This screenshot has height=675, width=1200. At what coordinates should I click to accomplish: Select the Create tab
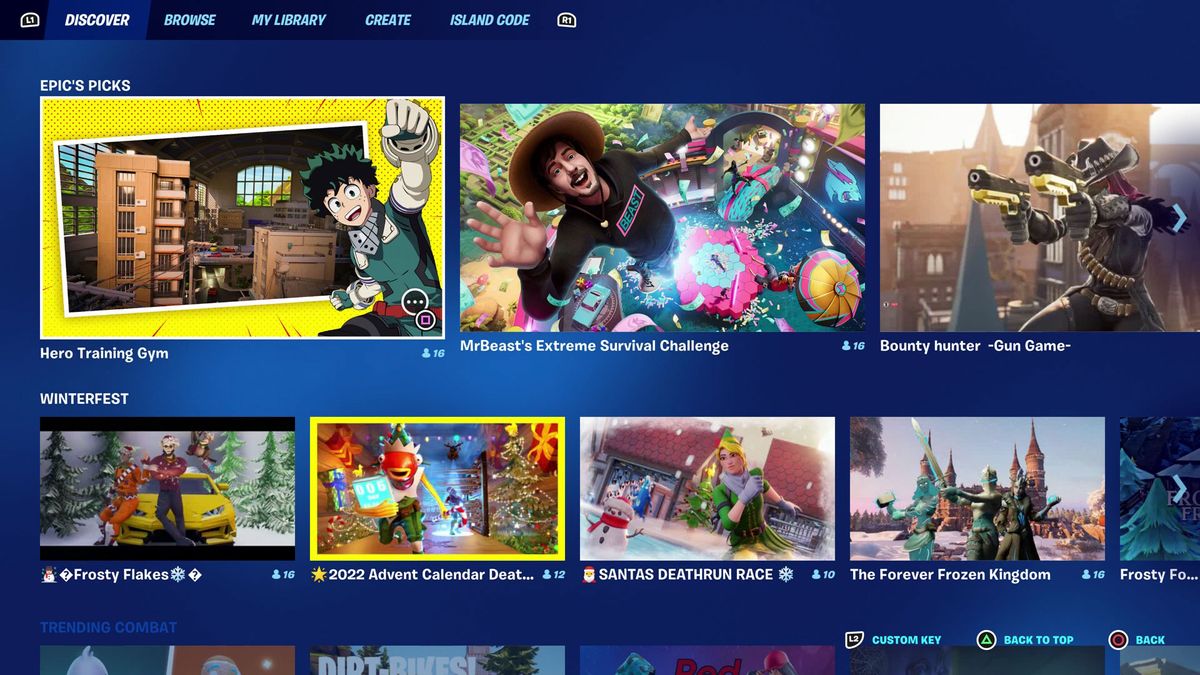[x=388, y=18]
